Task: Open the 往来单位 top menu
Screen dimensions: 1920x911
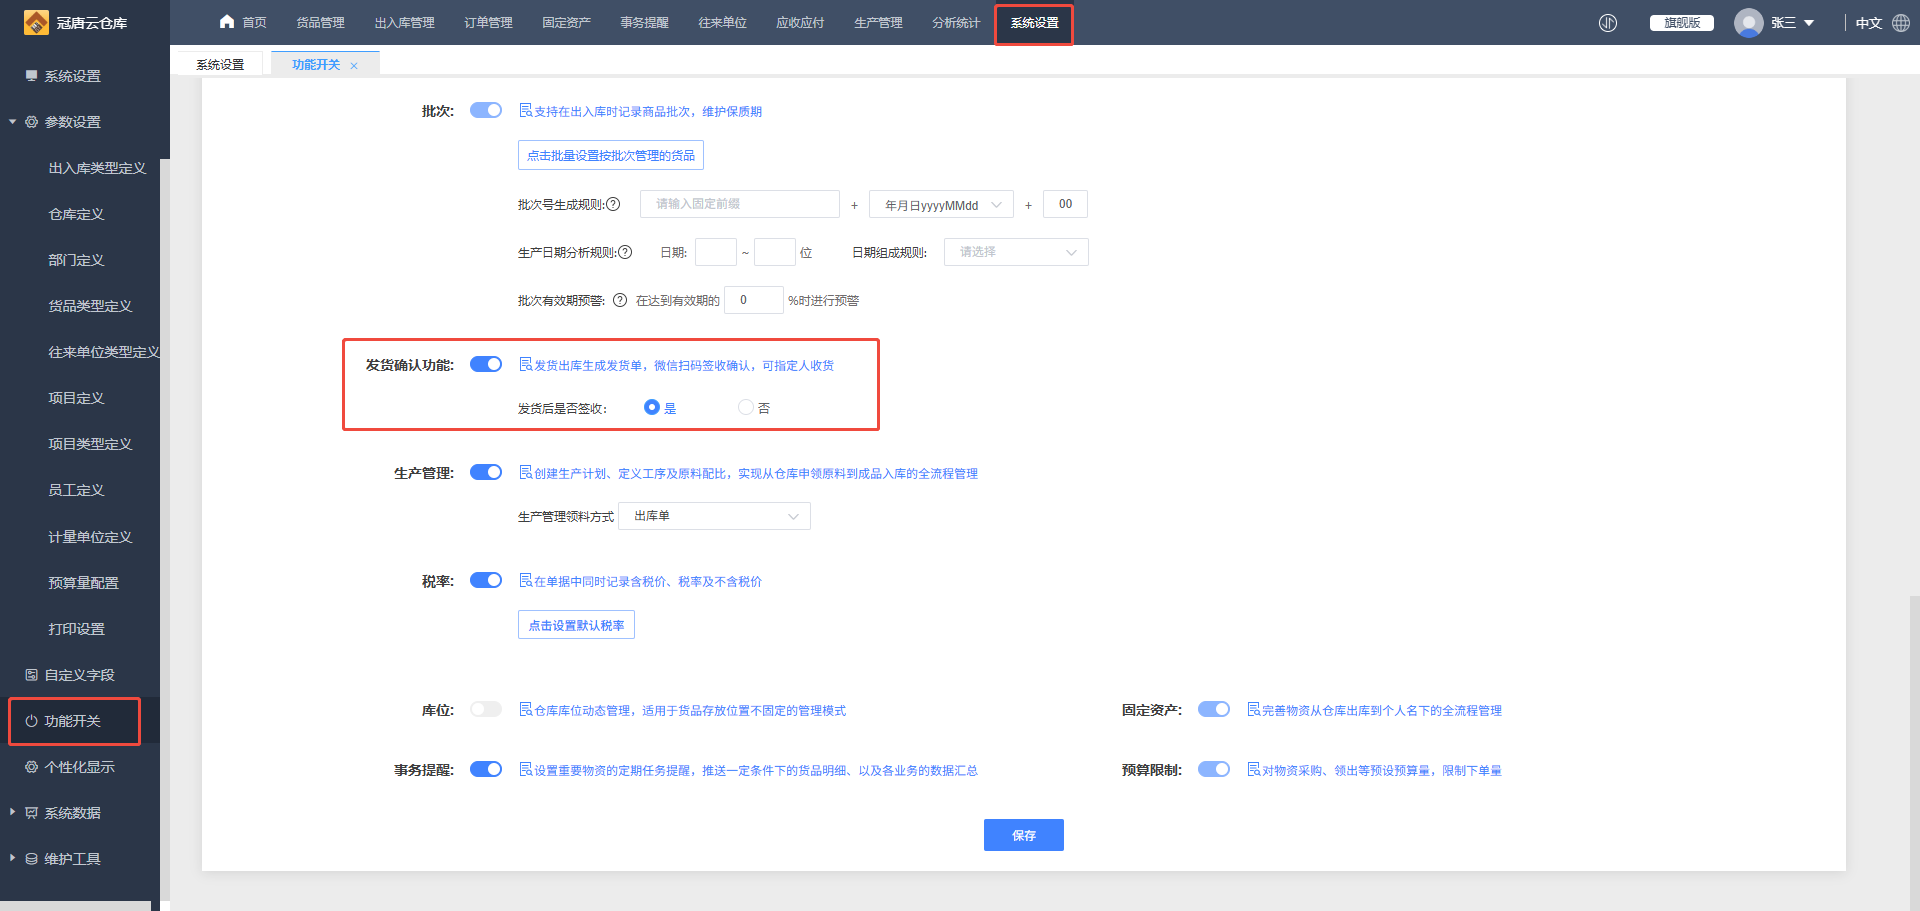Action: (x=722, y=23)
